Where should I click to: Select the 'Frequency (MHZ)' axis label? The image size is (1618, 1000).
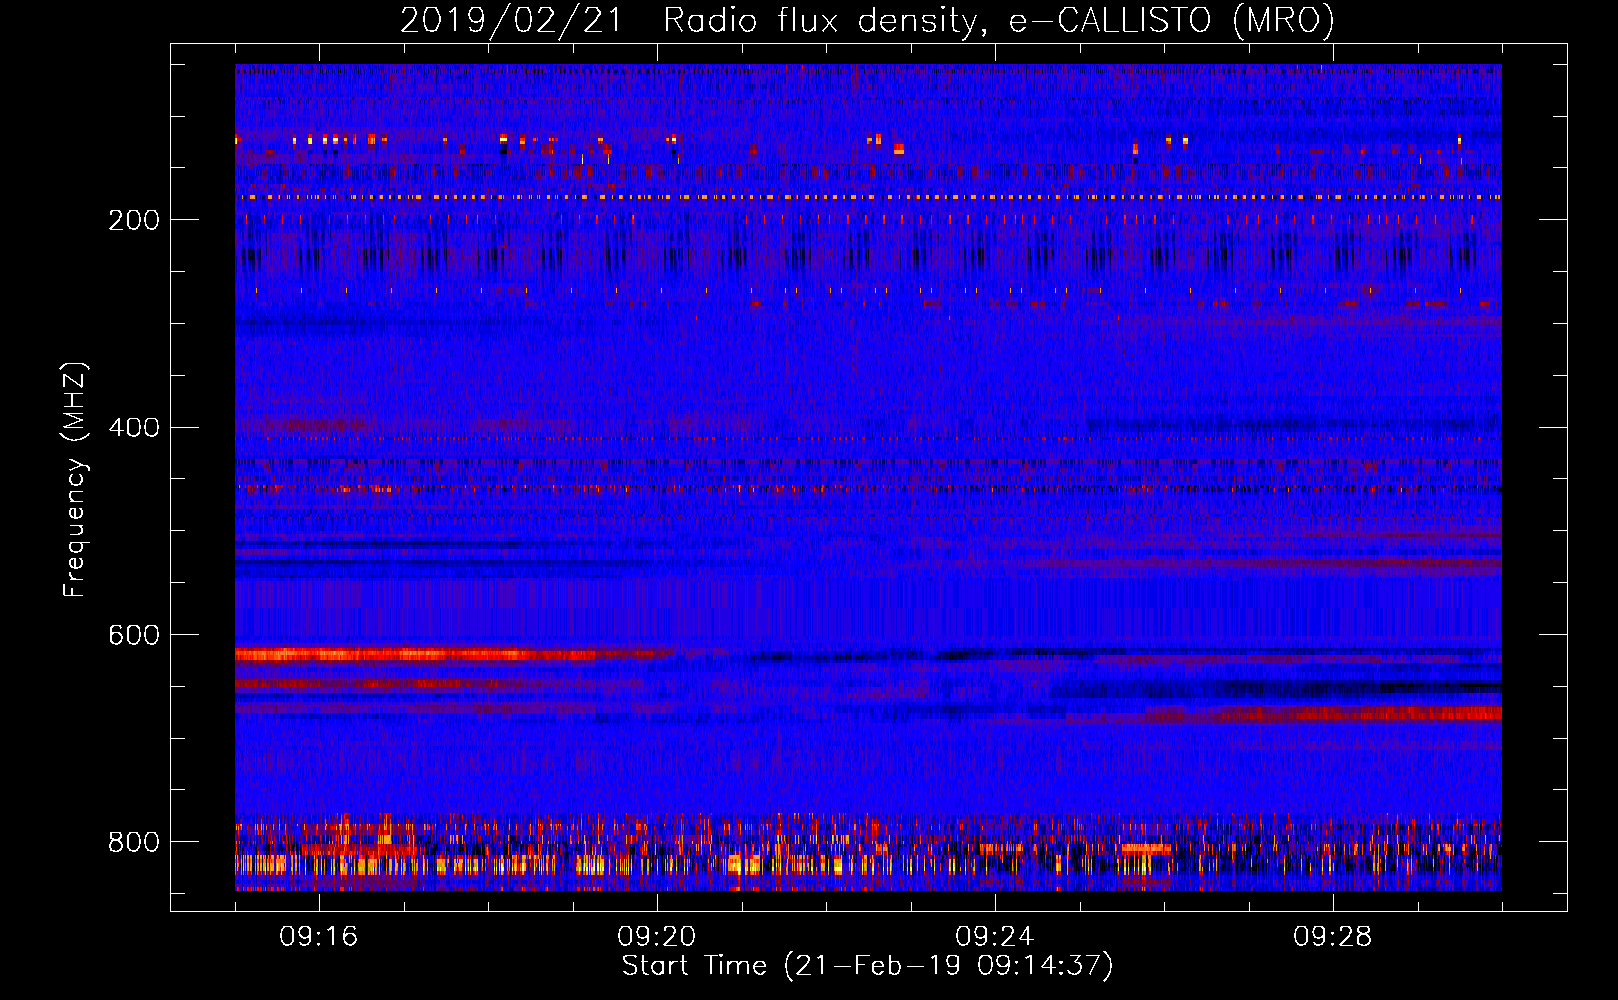click(x=74, y=479)
